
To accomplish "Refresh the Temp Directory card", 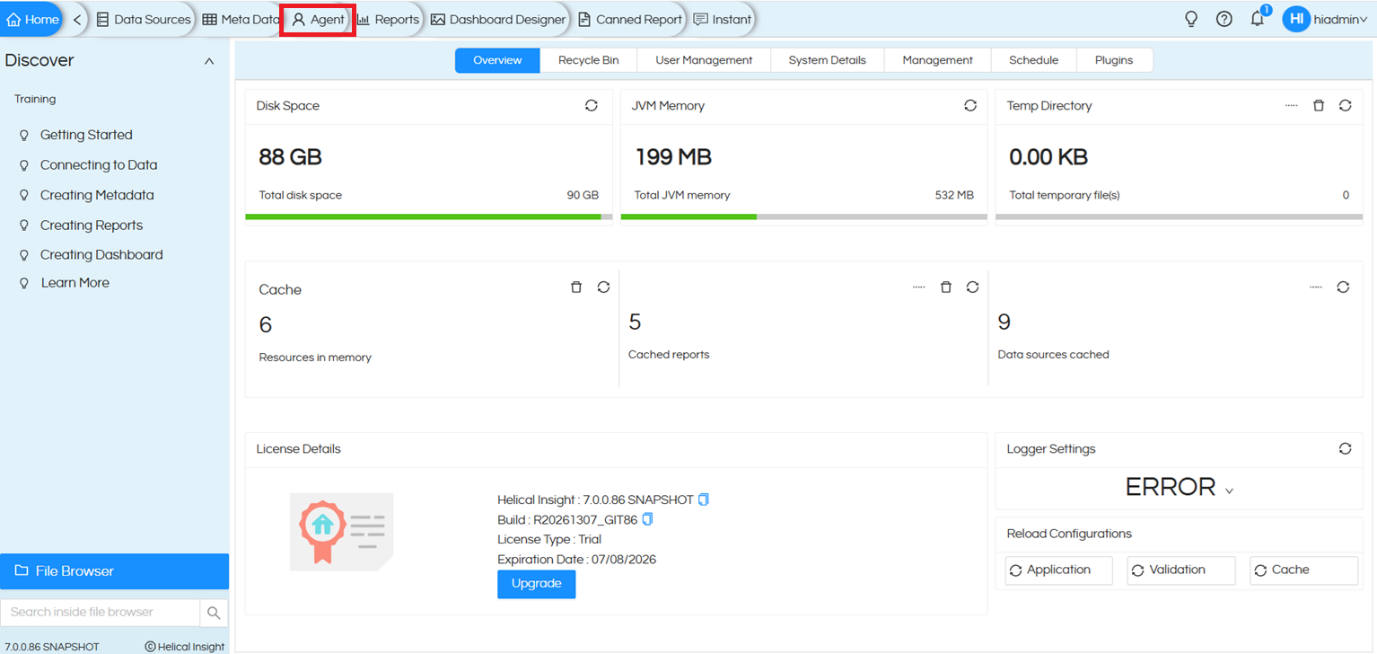I will (x=1345, y=105).
